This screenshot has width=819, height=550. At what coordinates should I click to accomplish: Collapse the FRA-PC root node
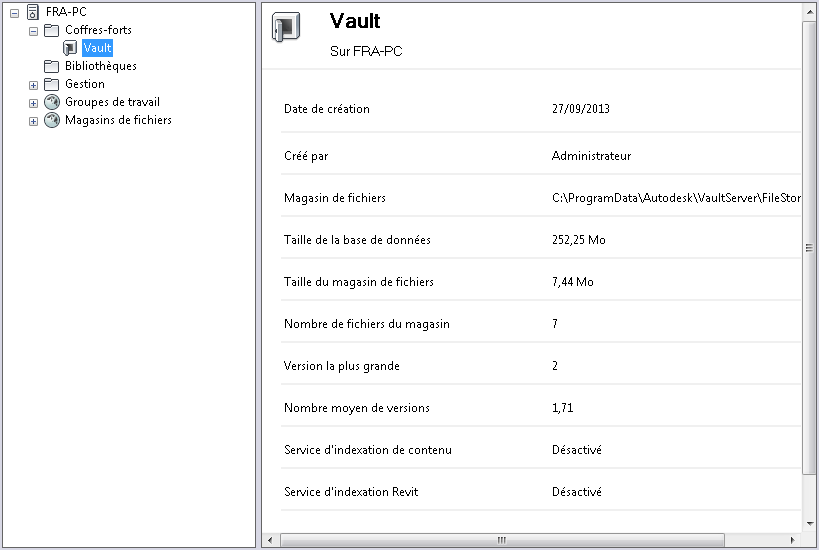coord(14,12)
